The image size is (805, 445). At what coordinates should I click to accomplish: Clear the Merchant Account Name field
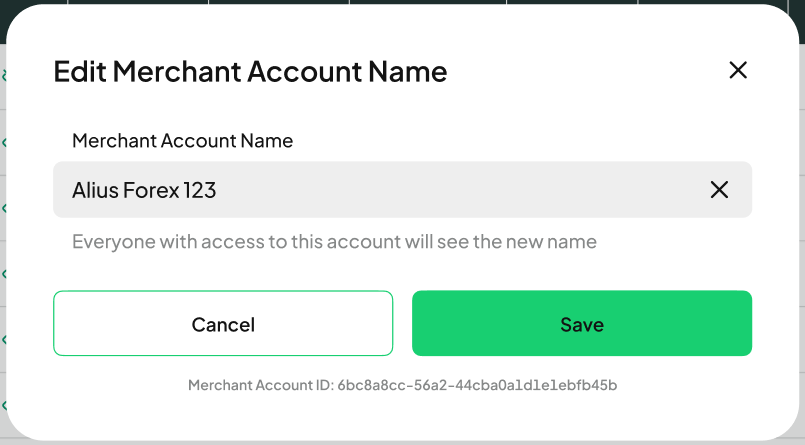pos(719,189)
